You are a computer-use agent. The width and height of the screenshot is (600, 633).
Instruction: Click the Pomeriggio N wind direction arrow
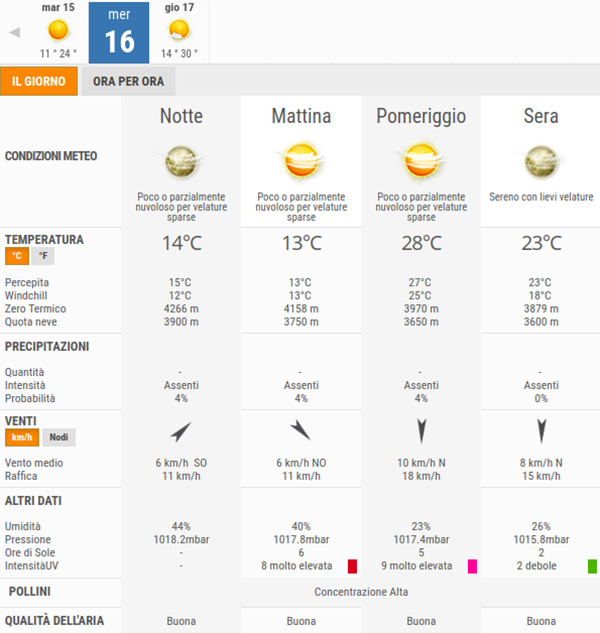coord(421,431)
